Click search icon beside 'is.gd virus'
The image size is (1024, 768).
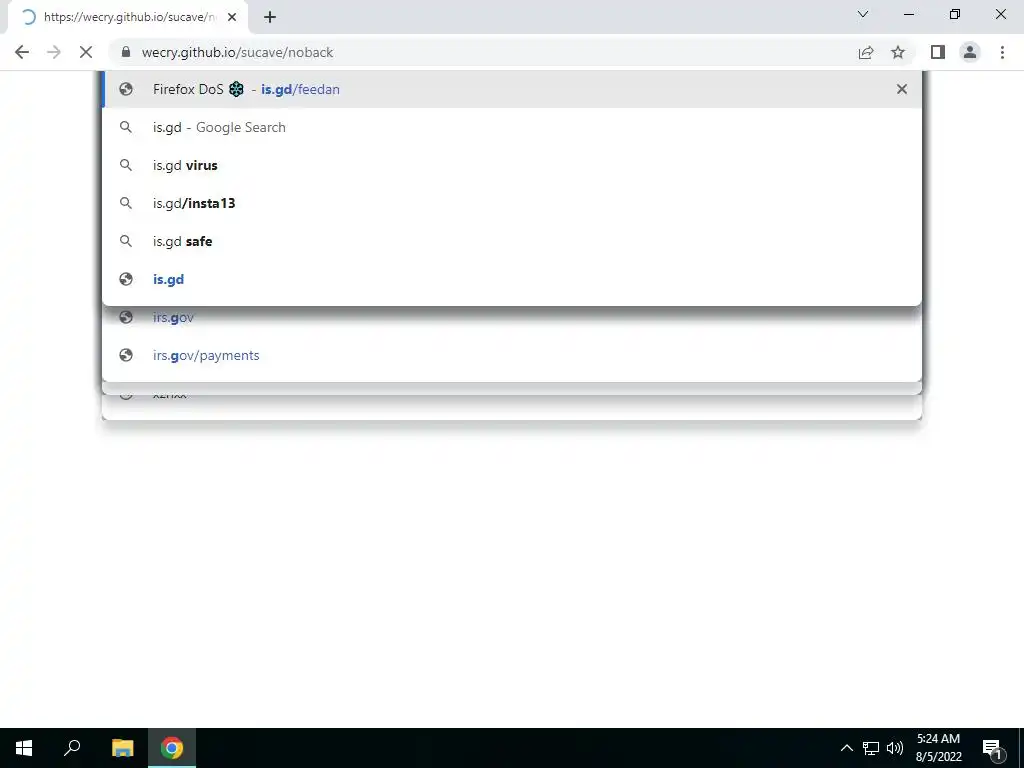126,165
